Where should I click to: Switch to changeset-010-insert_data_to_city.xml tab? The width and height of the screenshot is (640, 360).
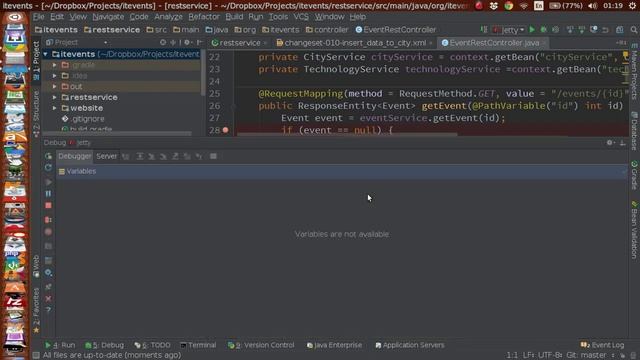(x=355, y=43)
